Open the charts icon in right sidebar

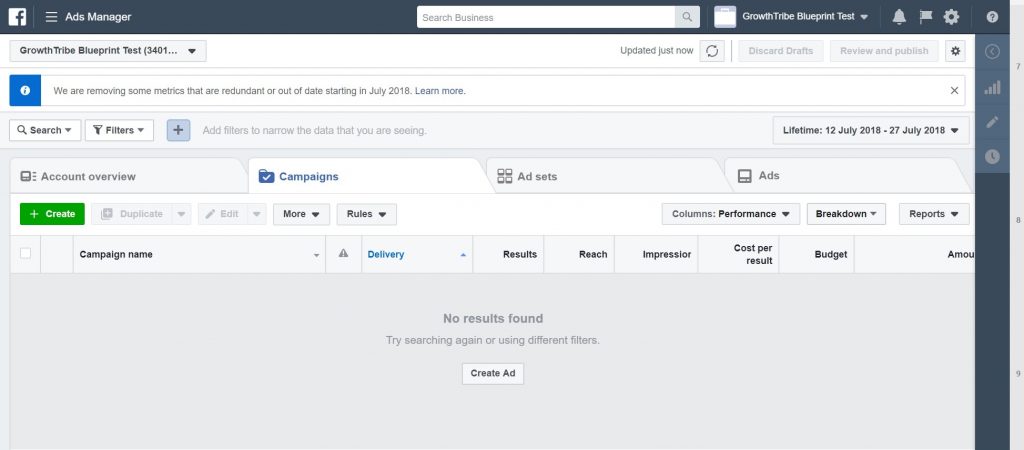(992, 88)
